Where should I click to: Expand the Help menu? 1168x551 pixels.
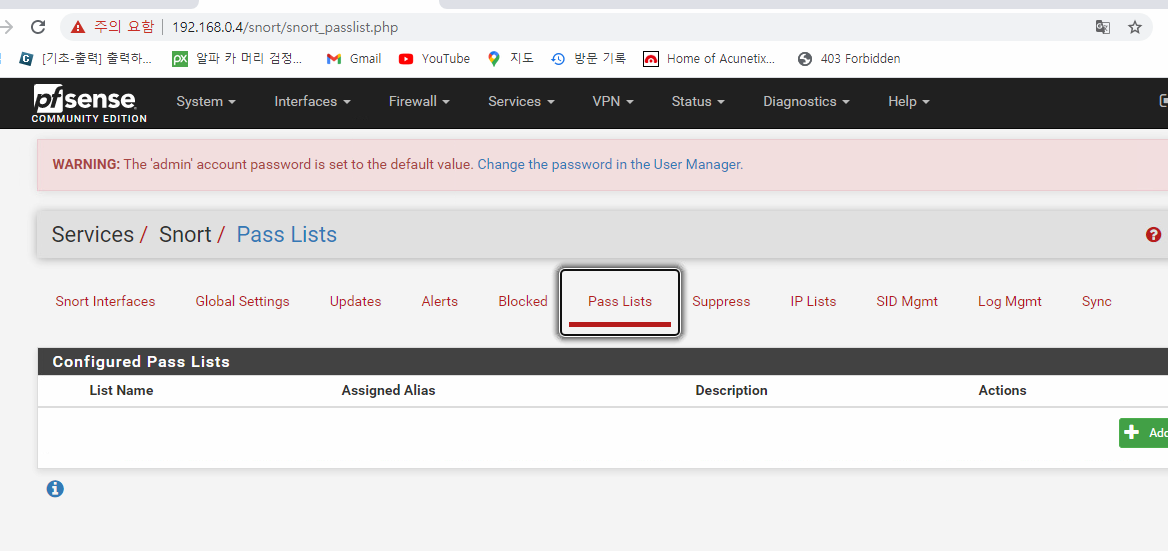pos(909,101)
